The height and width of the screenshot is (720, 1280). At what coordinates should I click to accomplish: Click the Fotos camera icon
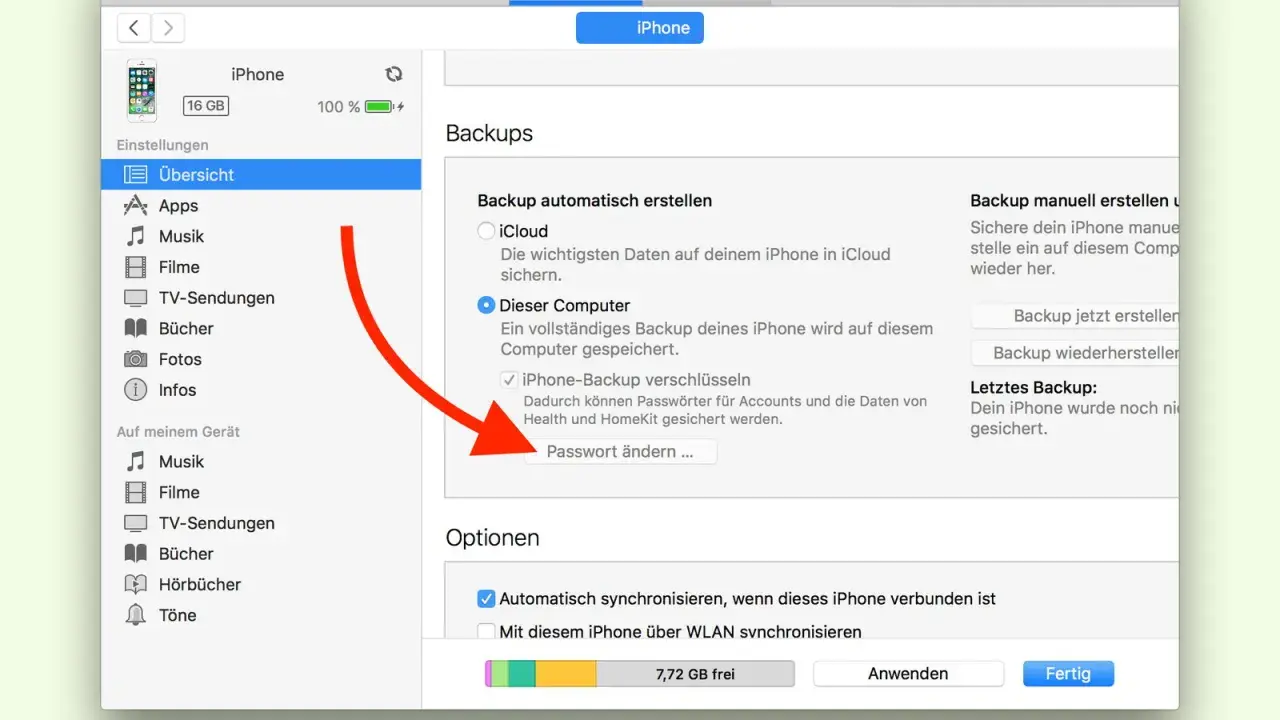(135, 359)
